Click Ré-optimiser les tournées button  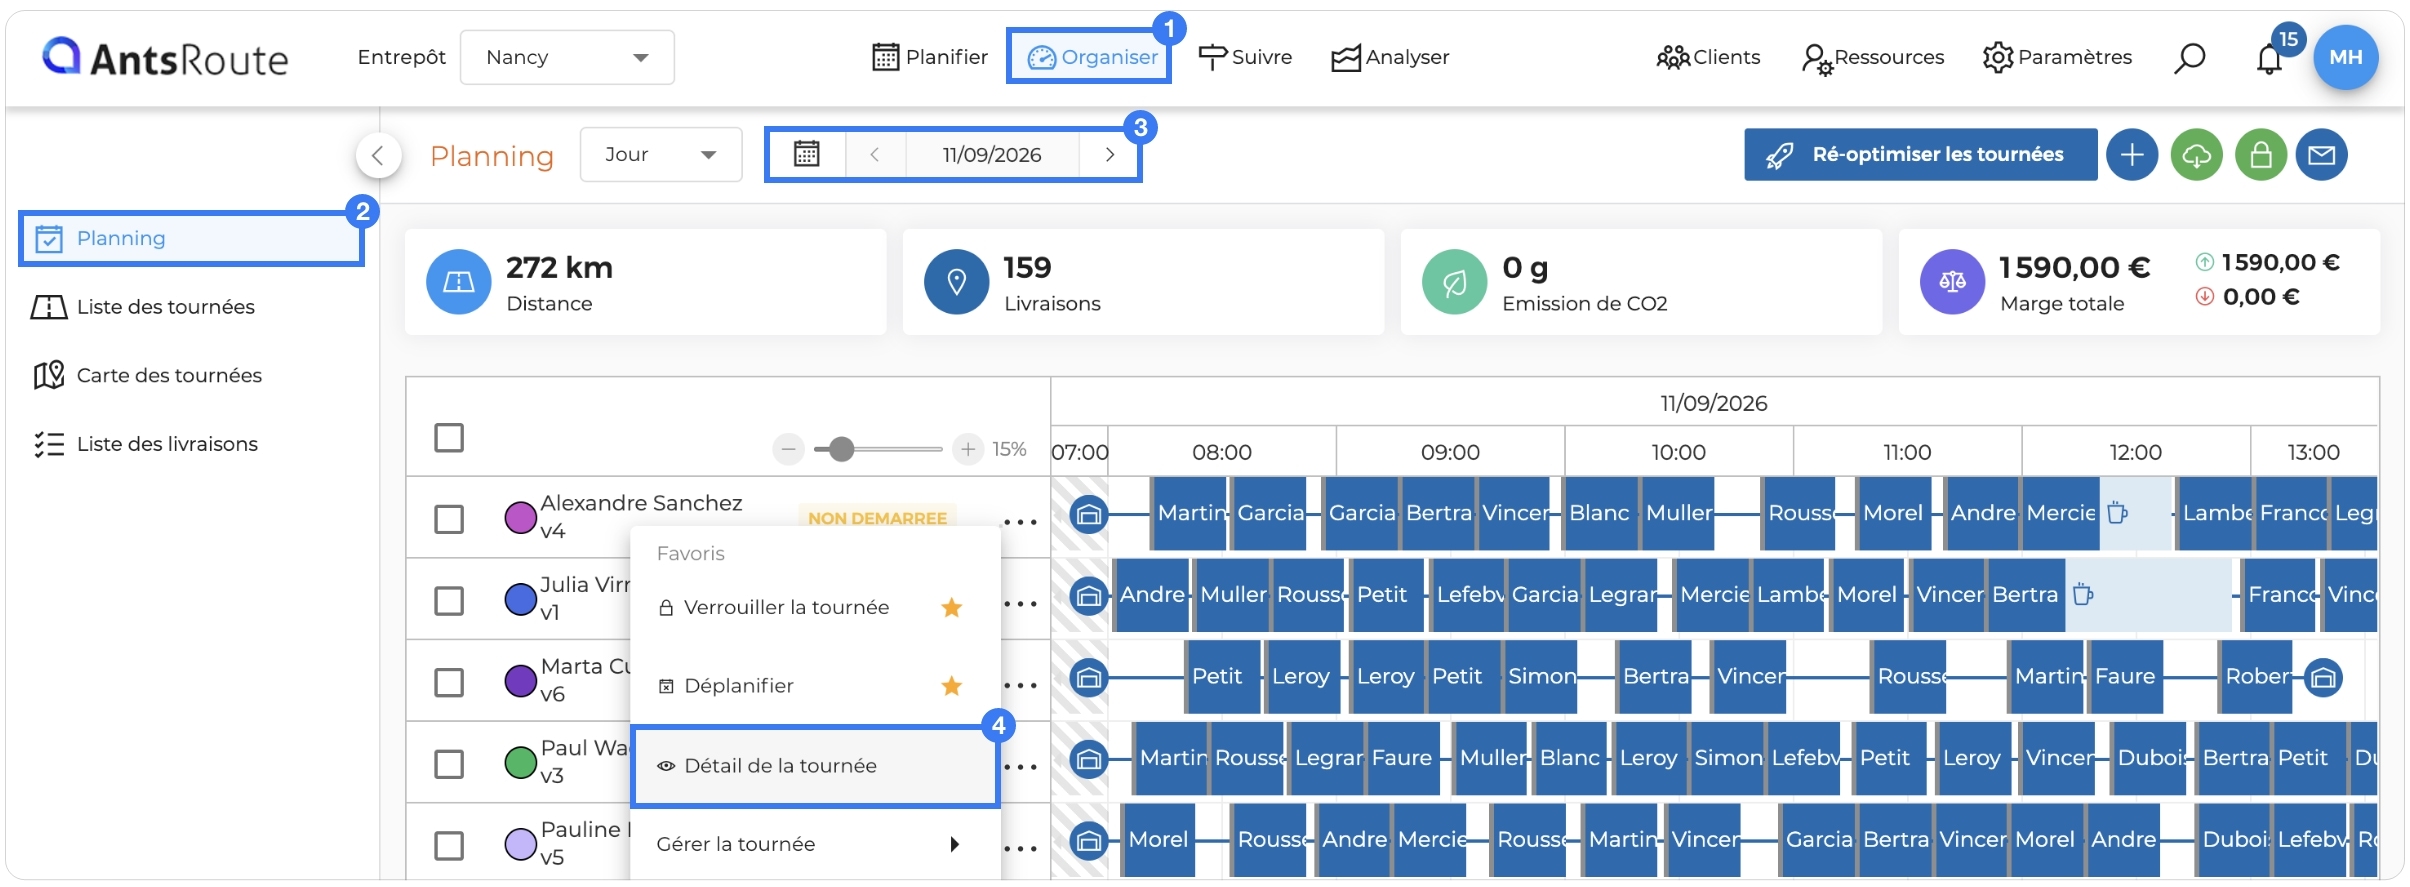1920,155
